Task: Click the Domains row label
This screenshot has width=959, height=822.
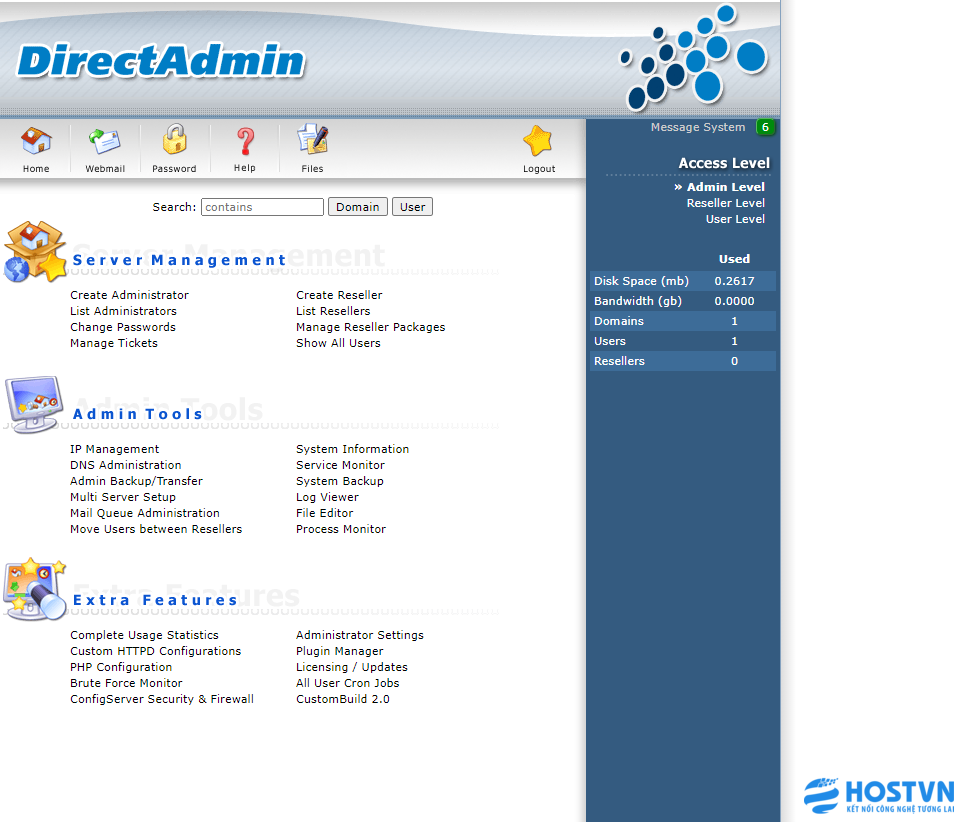Action: [619, 321]
